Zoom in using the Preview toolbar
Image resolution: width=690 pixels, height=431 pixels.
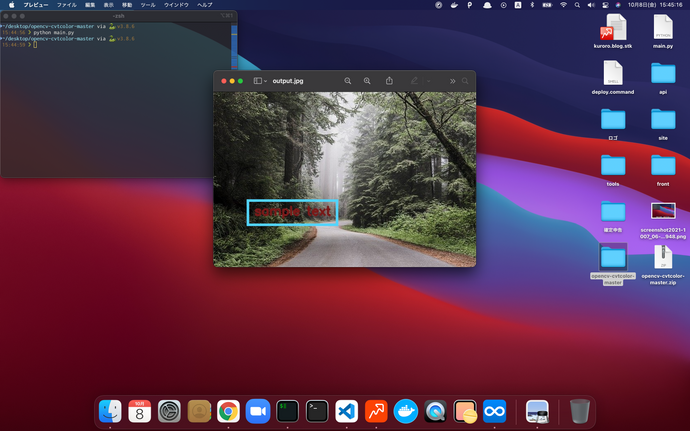(367, 81)
